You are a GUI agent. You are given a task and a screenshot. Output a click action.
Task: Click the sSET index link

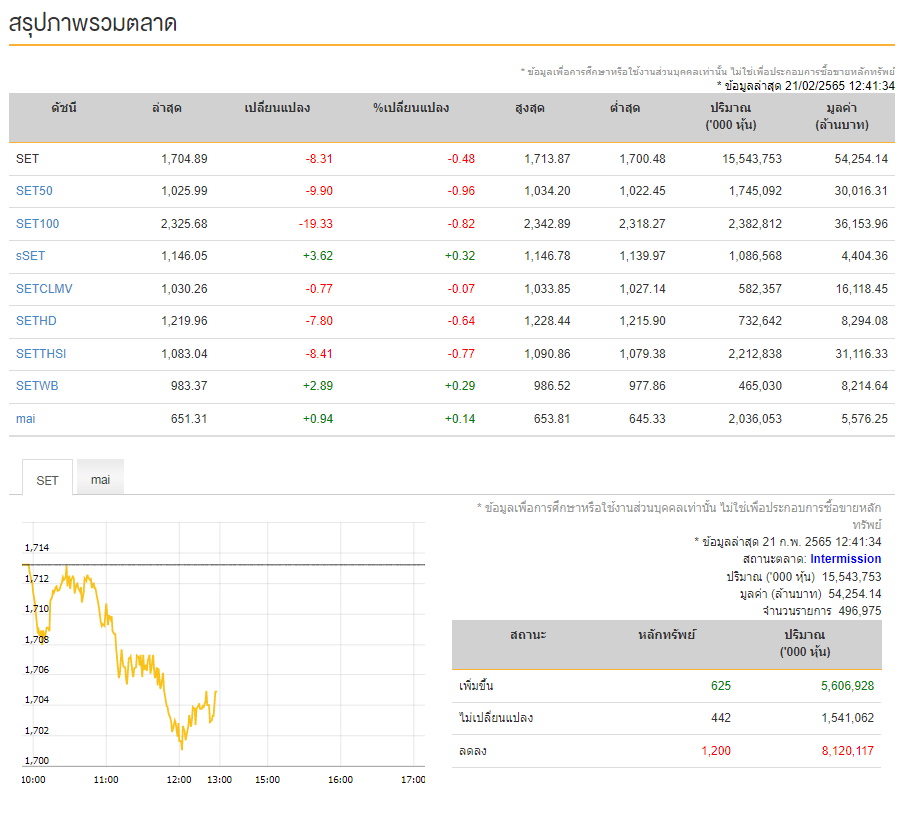(30, 256)
